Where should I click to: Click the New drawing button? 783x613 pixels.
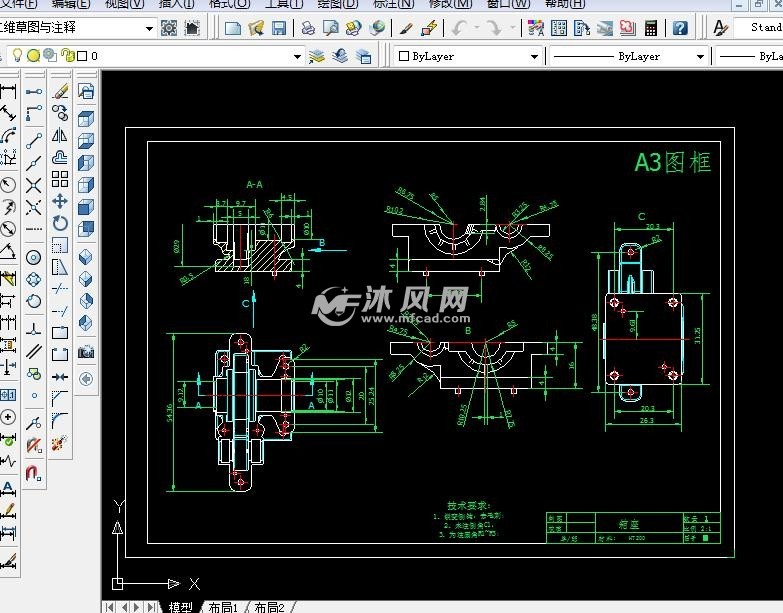(x=233, y=28)
